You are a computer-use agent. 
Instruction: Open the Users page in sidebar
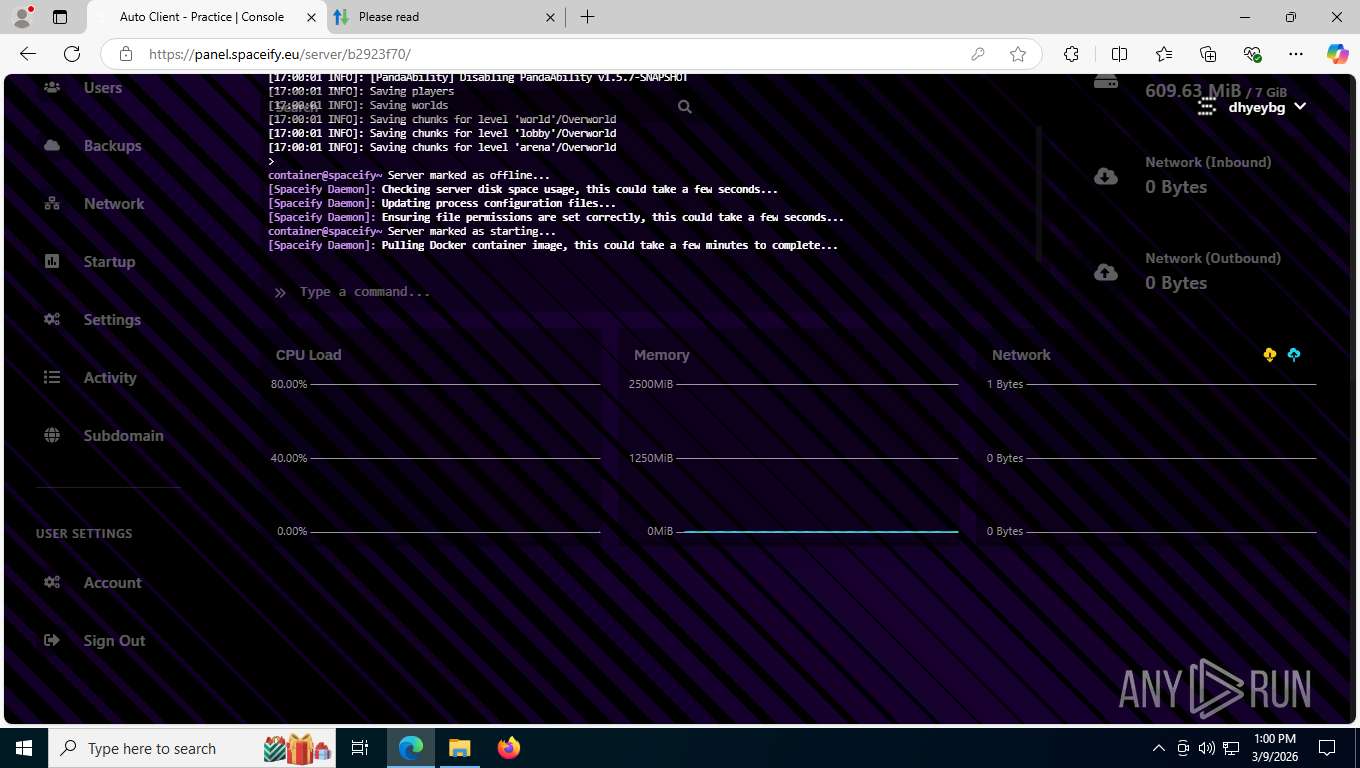coord(102,88)
